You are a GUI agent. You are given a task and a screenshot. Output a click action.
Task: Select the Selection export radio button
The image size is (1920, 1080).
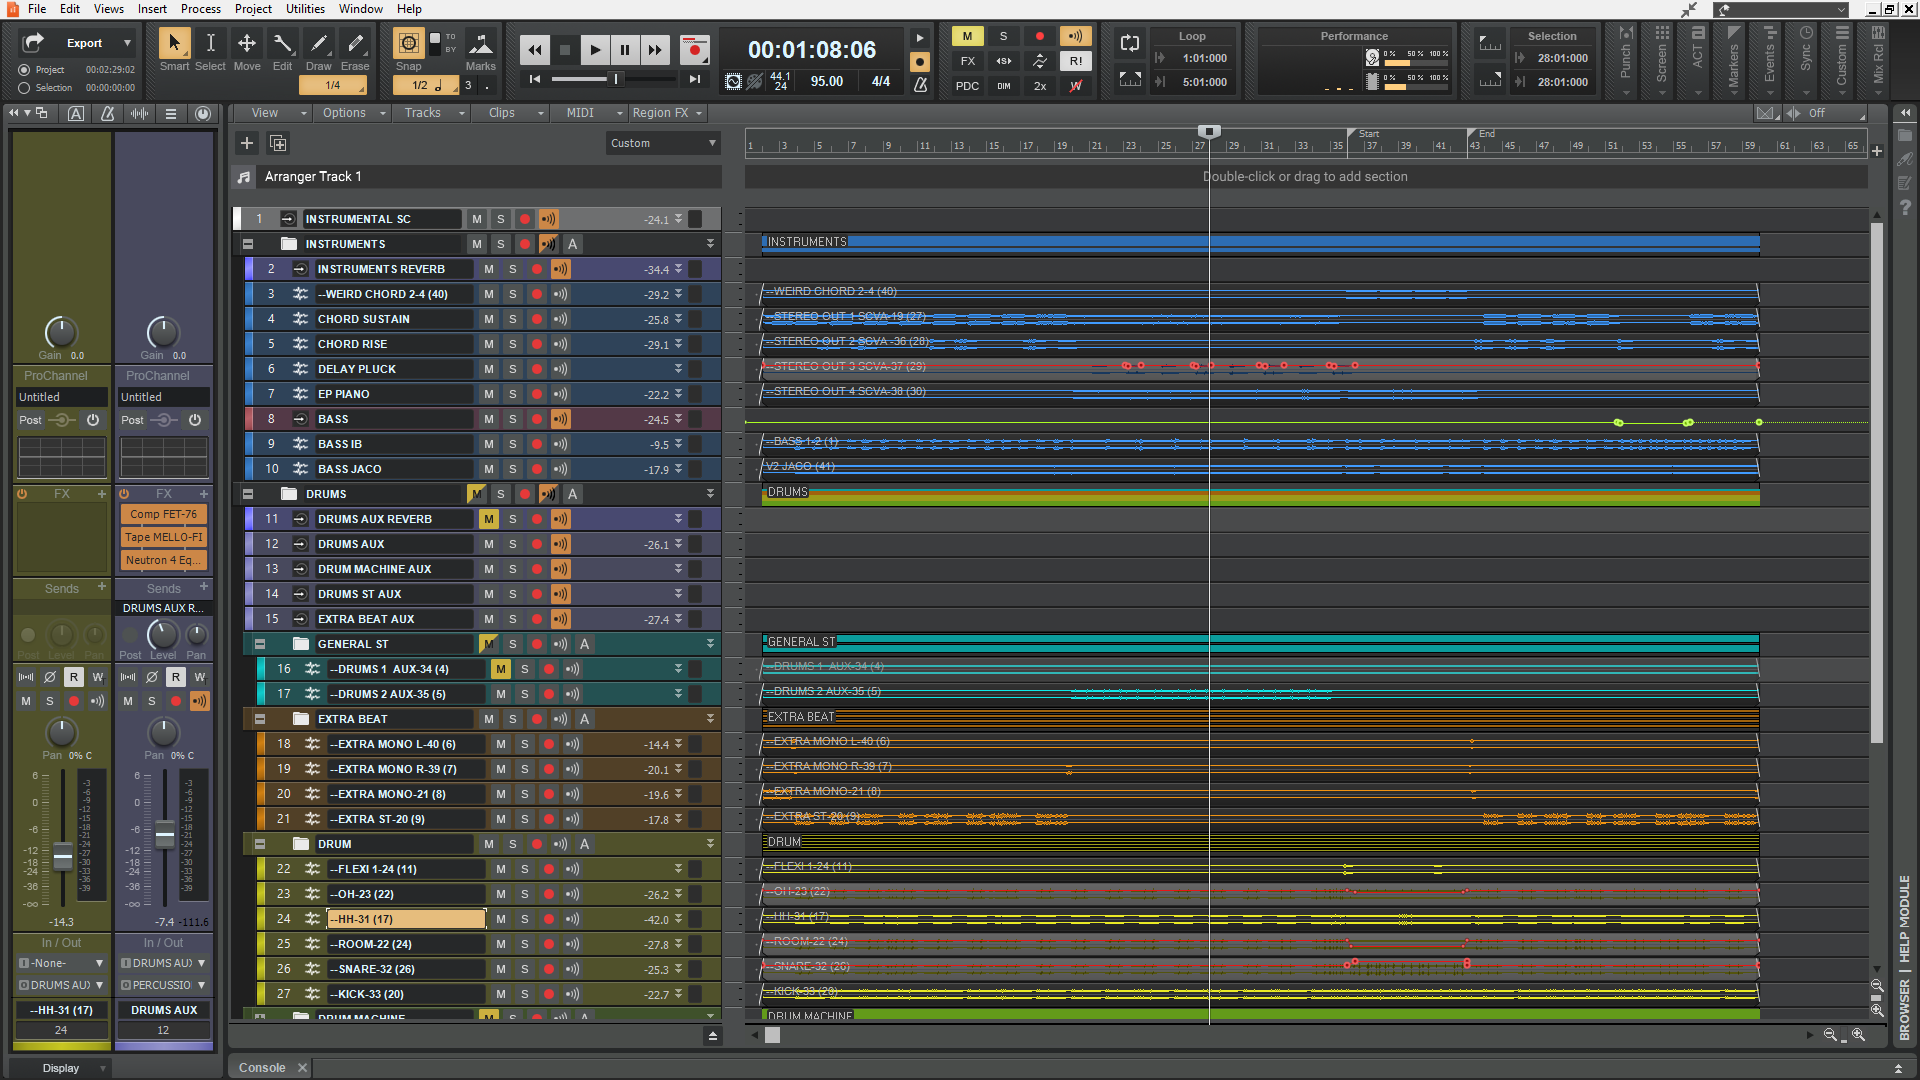pos(24,88)
